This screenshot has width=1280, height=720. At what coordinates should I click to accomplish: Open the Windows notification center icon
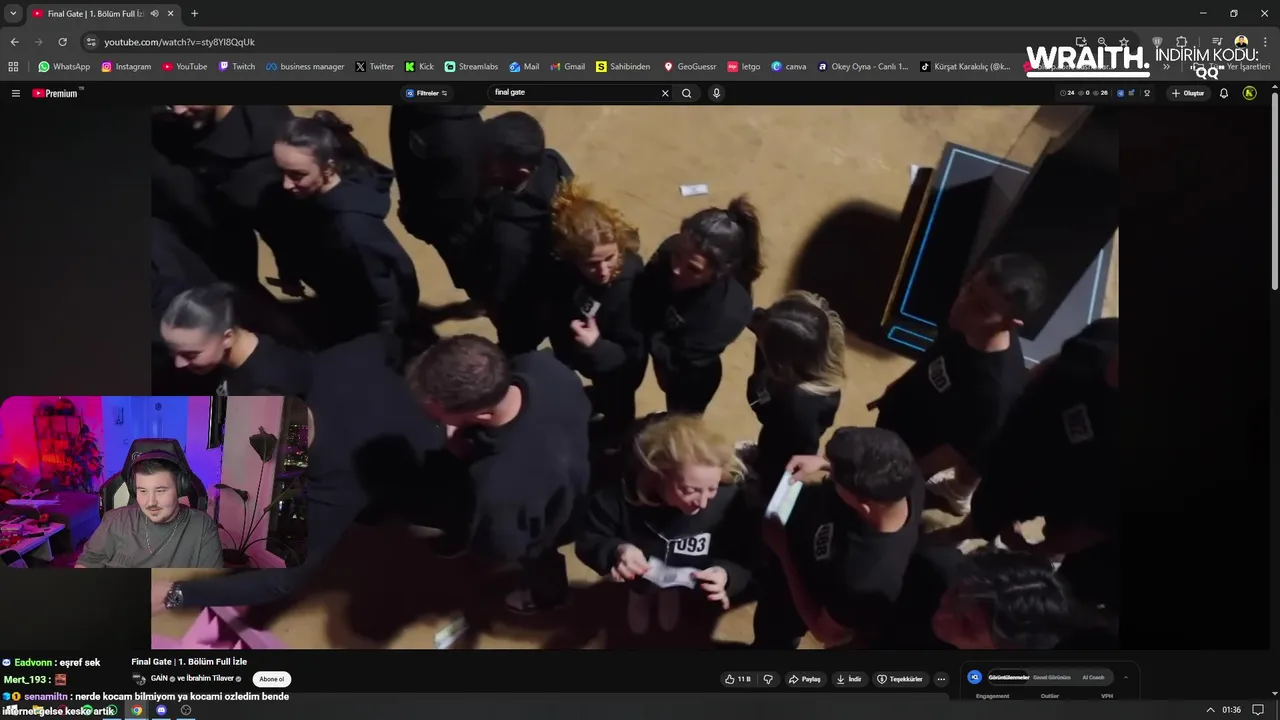click(1258, 710)
